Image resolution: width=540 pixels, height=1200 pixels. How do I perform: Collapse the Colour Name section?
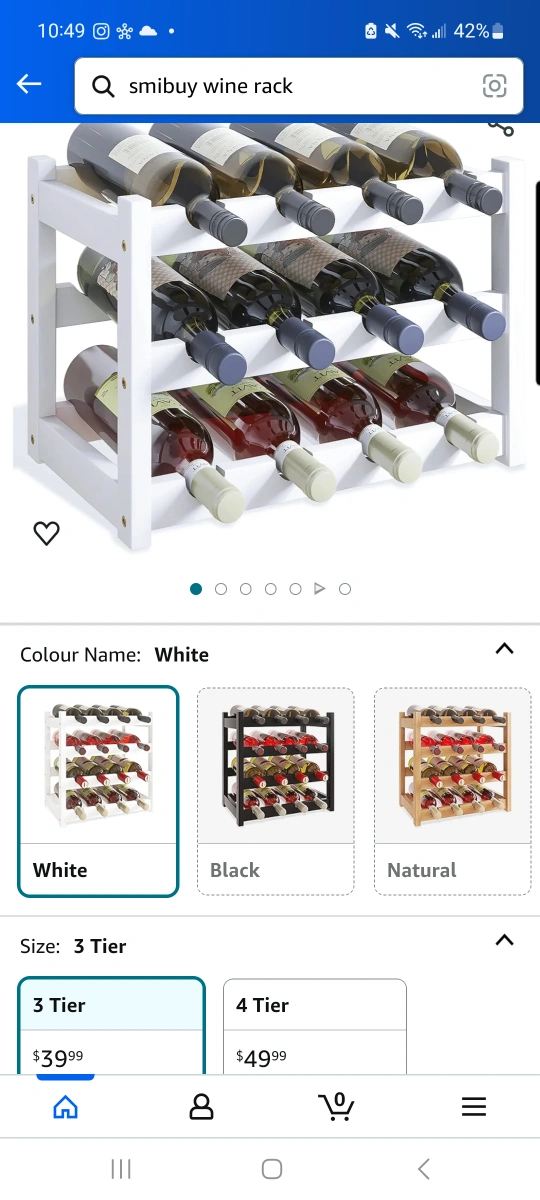pos(504,649)
